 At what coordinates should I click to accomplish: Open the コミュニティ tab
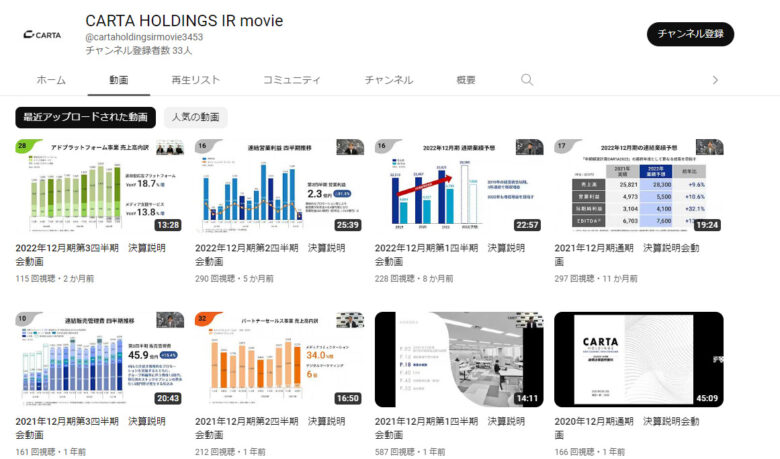292,80
